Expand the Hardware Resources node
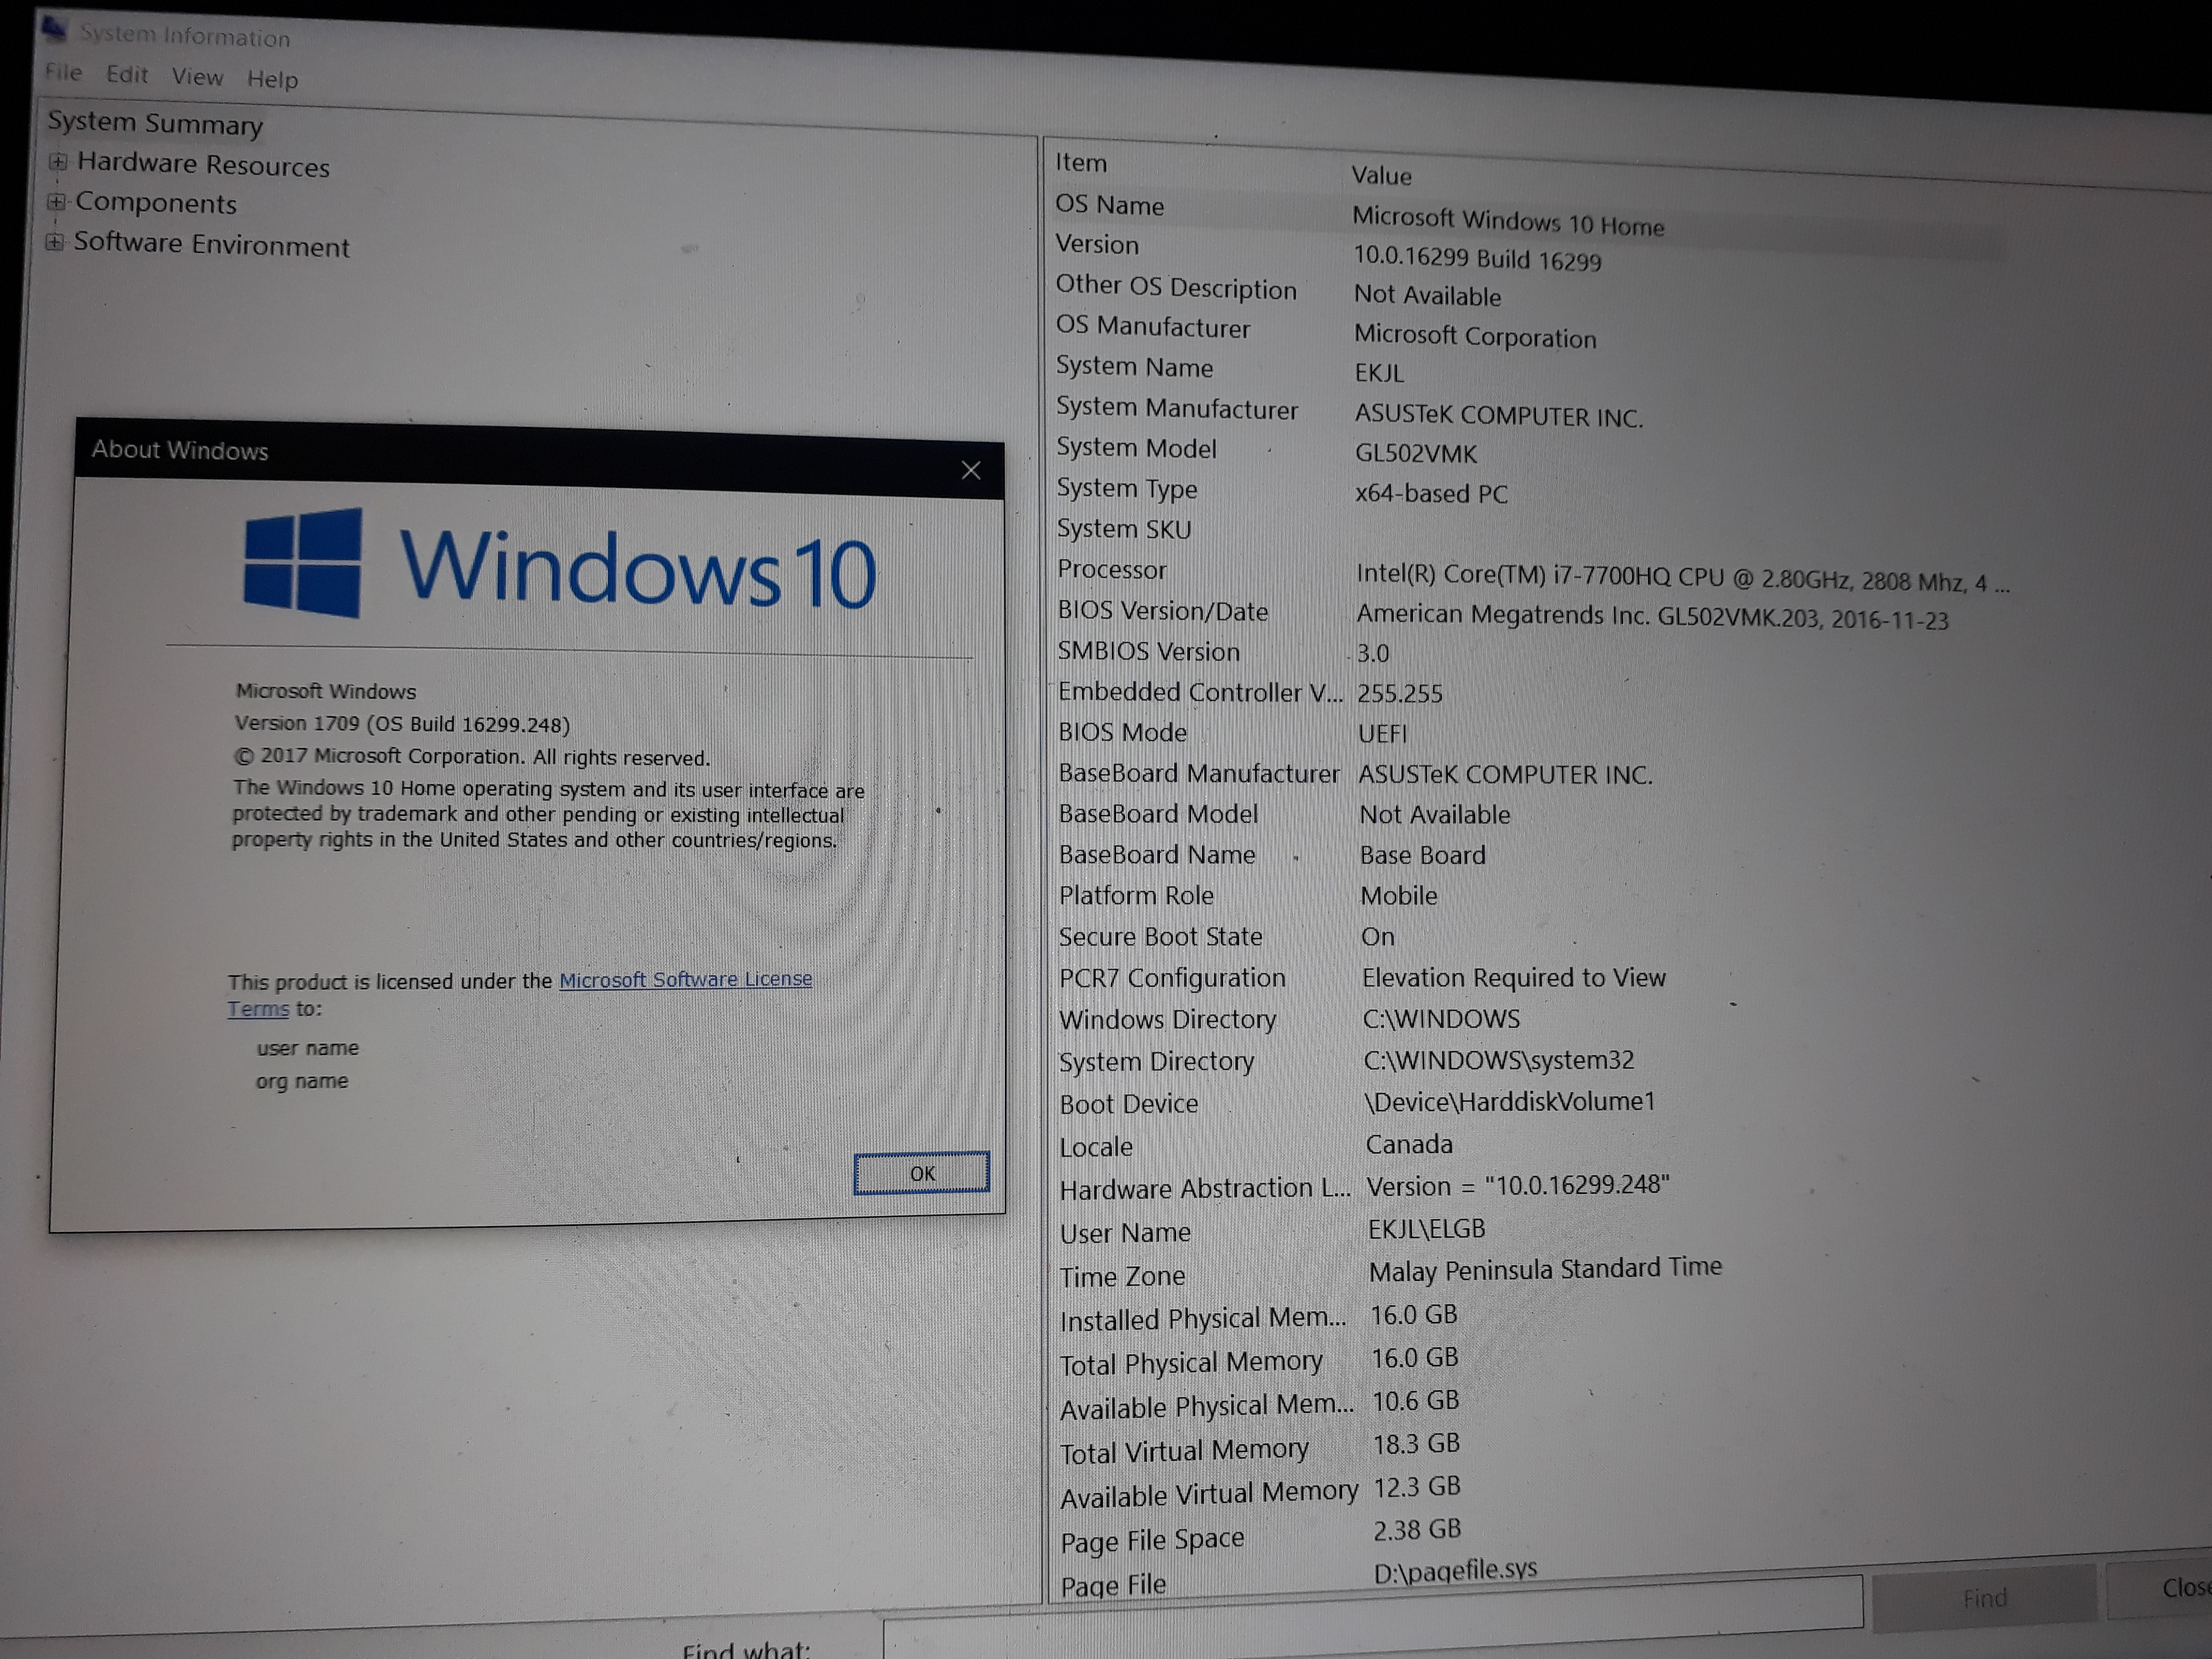 coord(58,161)
